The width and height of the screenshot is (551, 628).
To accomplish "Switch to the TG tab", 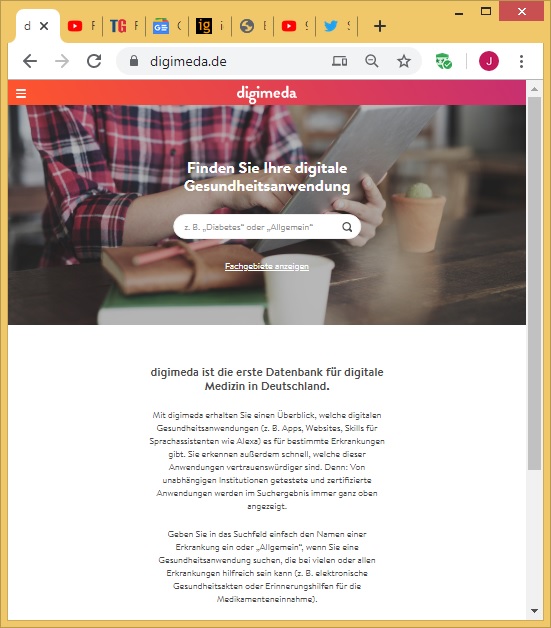I will (124, 26).
